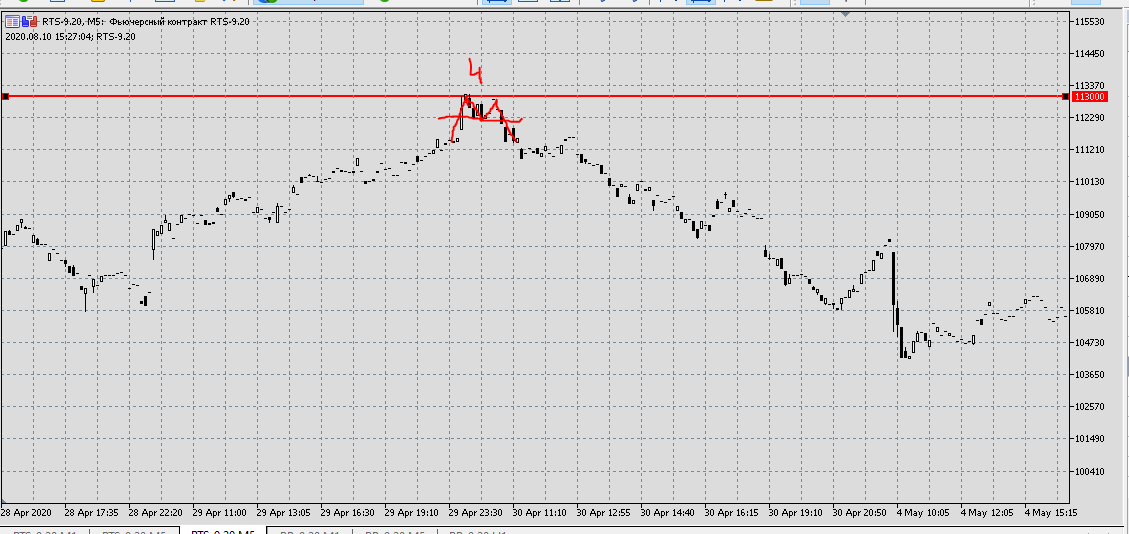Click the '30 Apr 20:50' time label
The width and height of the screenshot is (1129, 534).
[860, 512]
